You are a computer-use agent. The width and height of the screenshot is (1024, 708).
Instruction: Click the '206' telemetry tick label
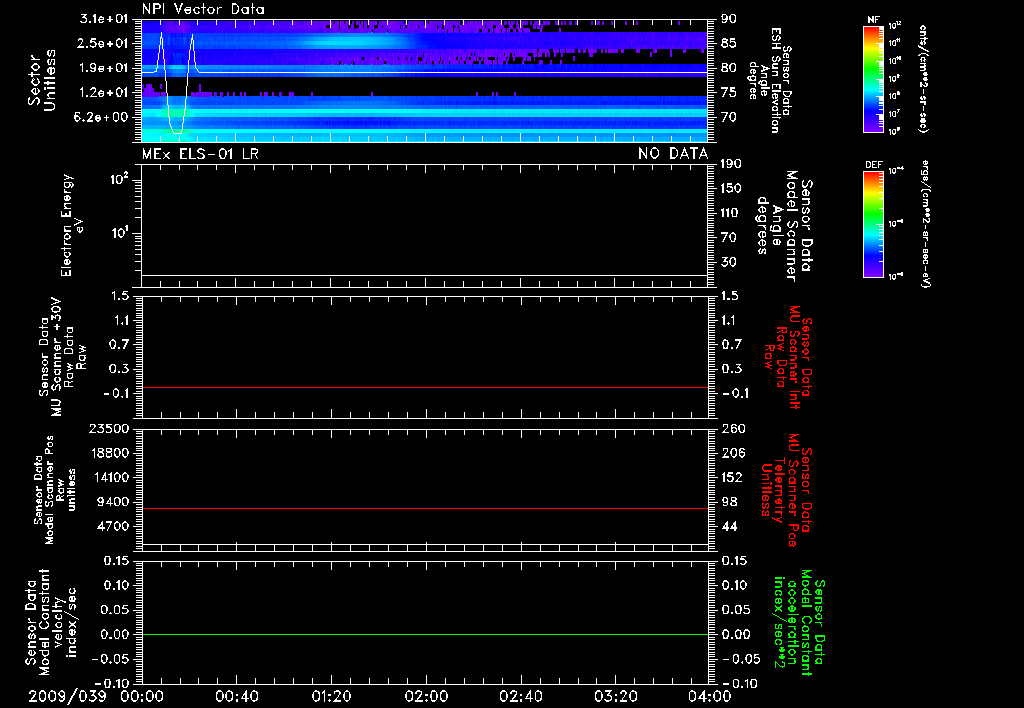[733, 453]
